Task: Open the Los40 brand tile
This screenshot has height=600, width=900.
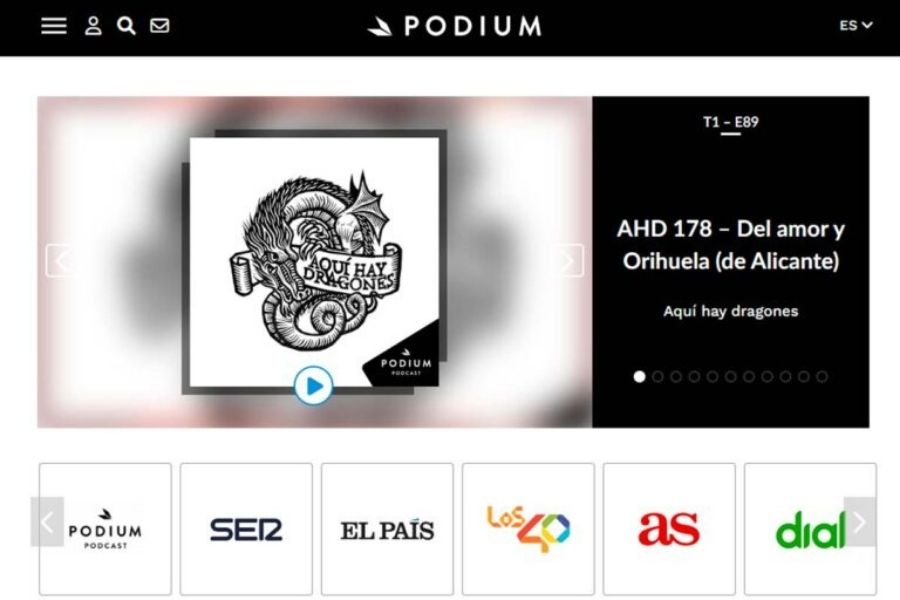Action: [x=529, y=529]
